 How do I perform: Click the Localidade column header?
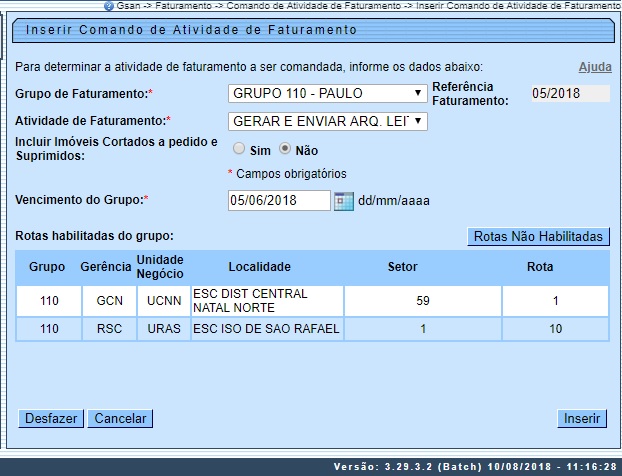point(259,267)
